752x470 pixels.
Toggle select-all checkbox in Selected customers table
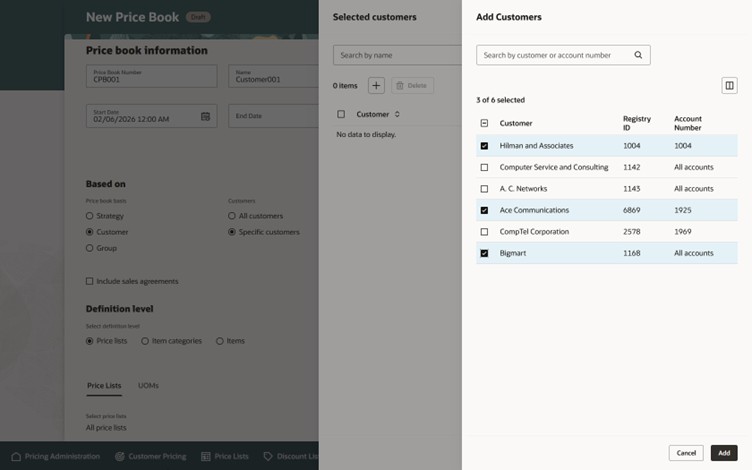[x=341, y=114]
